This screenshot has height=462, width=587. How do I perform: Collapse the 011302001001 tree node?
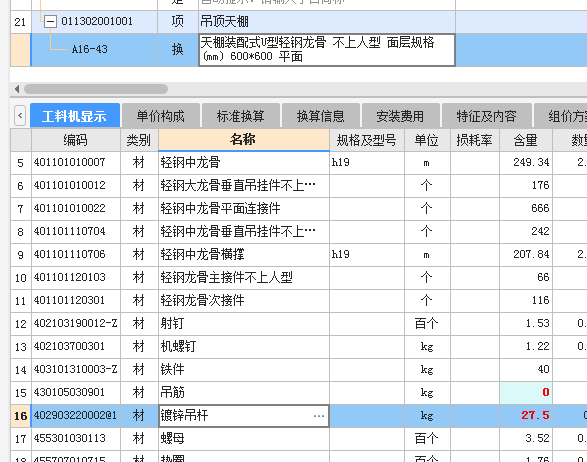(50, 21)
